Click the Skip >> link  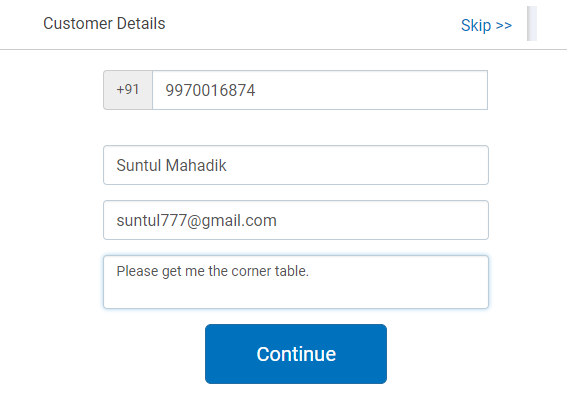486,26
